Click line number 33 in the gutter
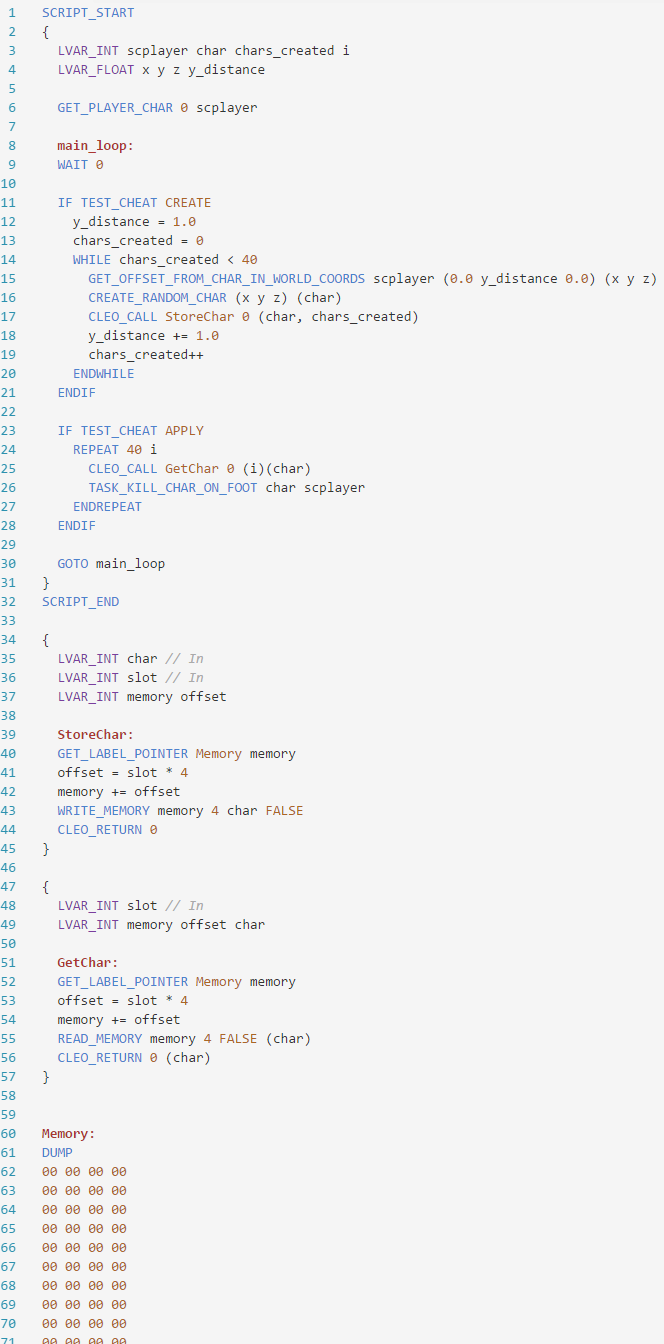This screenshot has height=1344, width=664. point(8,621)
